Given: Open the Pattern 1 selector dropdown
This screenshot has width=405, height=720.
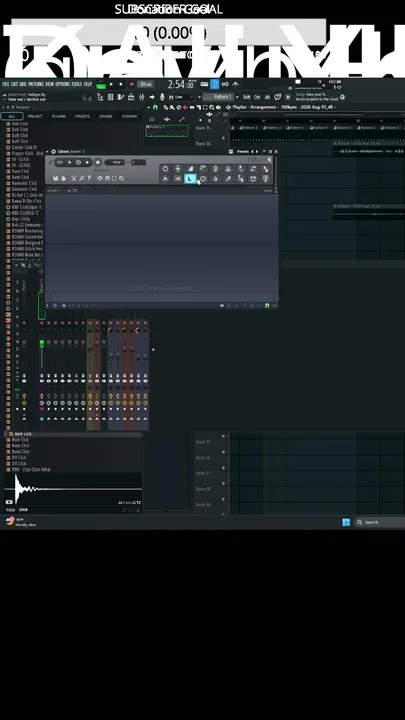Looking at the screenshot, I should click(219, 97).
